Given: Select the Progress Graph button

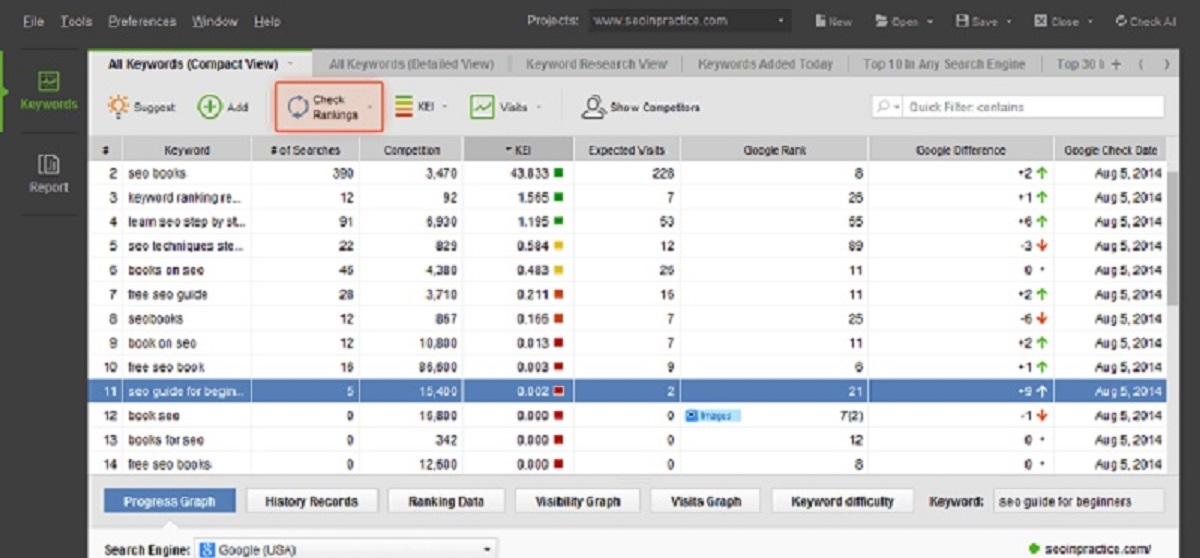Looking at the screenshot, I should [170, 501].
